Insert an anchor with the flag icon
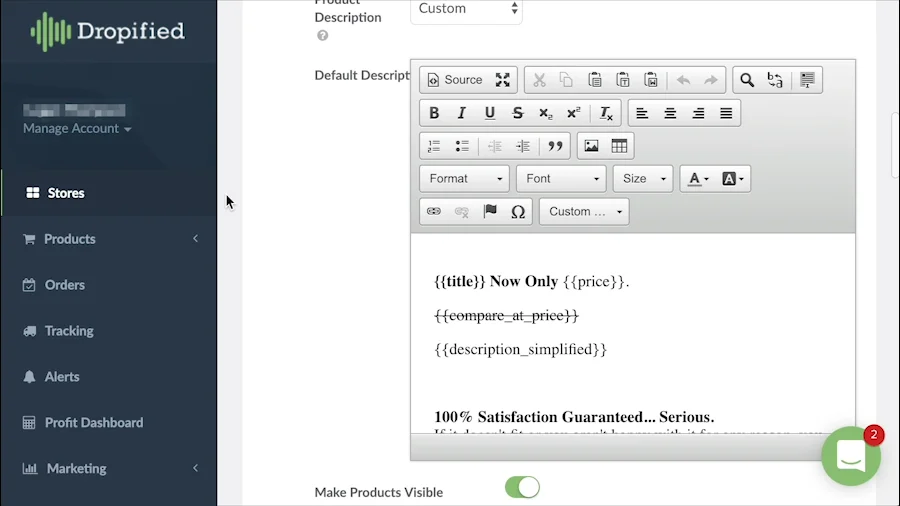The image size is (900, 506). [x=490, y=211]
